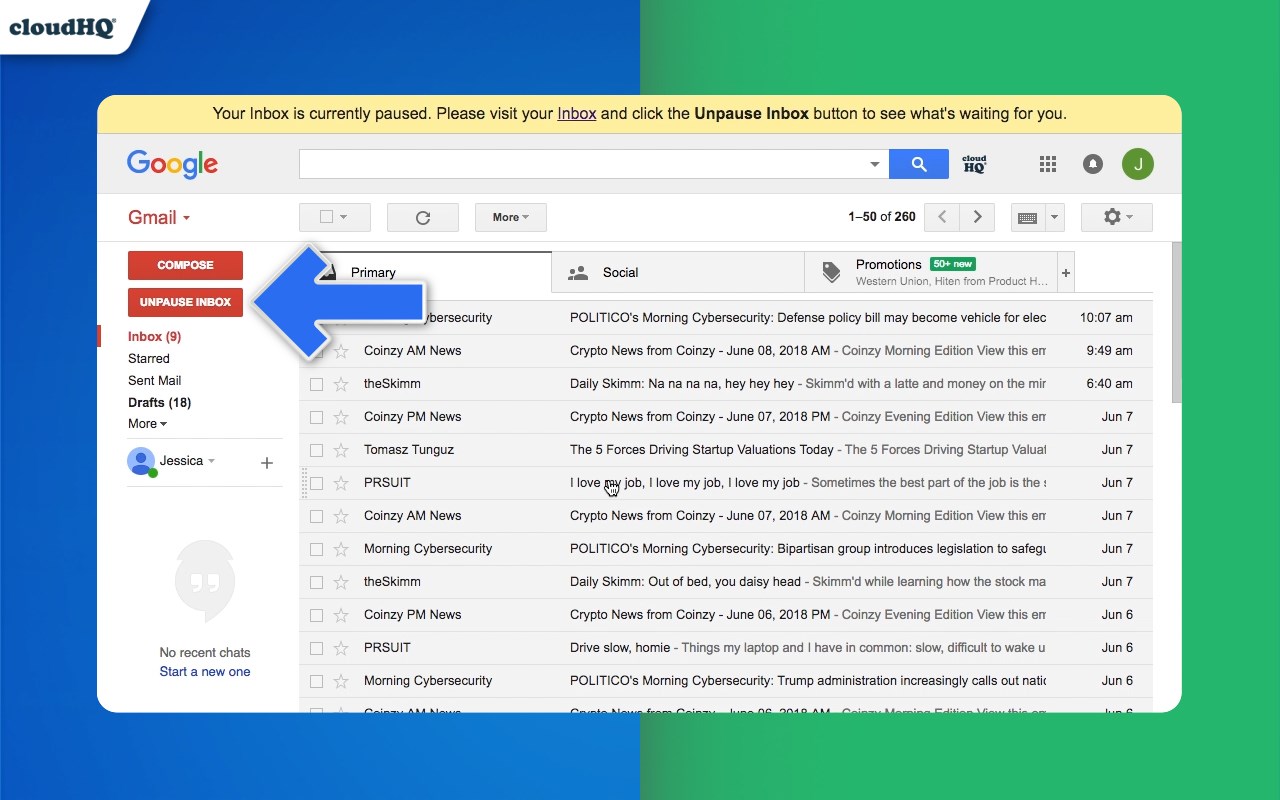Toggle the select-all checkbox in toolbar
The image size is (1280, 800).
coord(326,217)
